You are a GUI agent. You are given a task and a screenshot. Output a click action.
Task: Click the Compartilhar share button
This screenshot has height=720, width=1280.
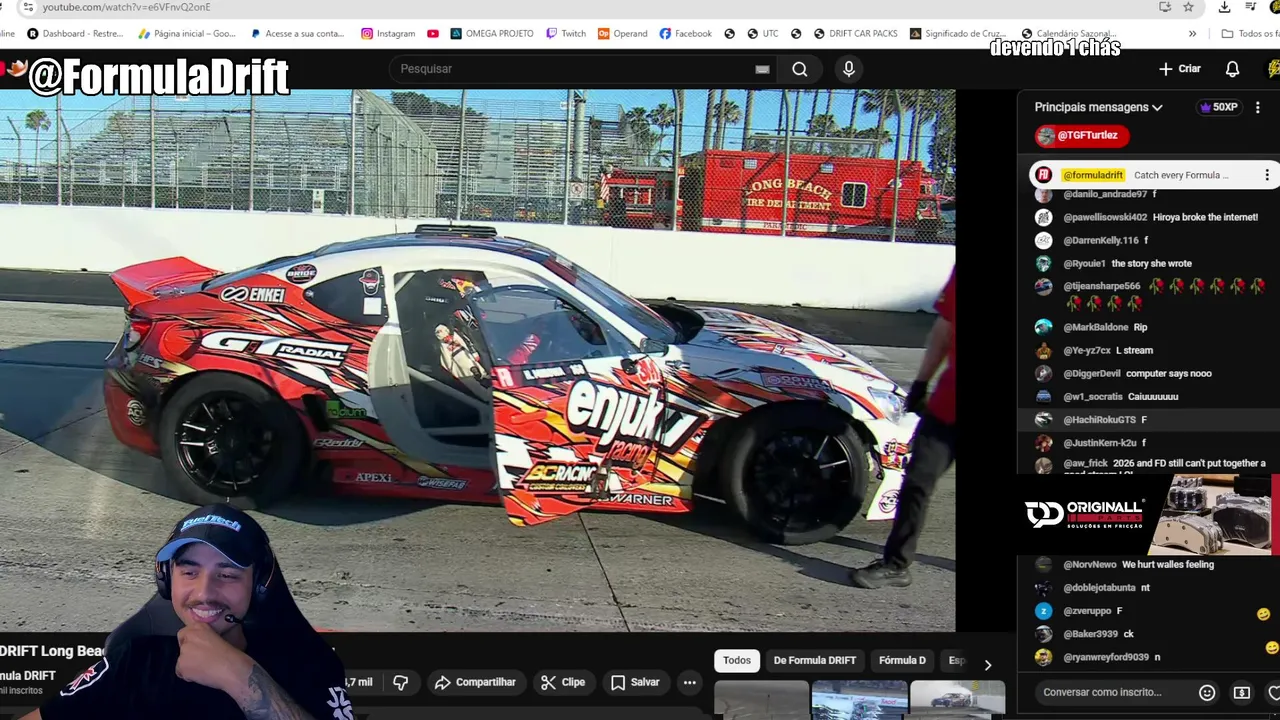[x=475, y=682]
